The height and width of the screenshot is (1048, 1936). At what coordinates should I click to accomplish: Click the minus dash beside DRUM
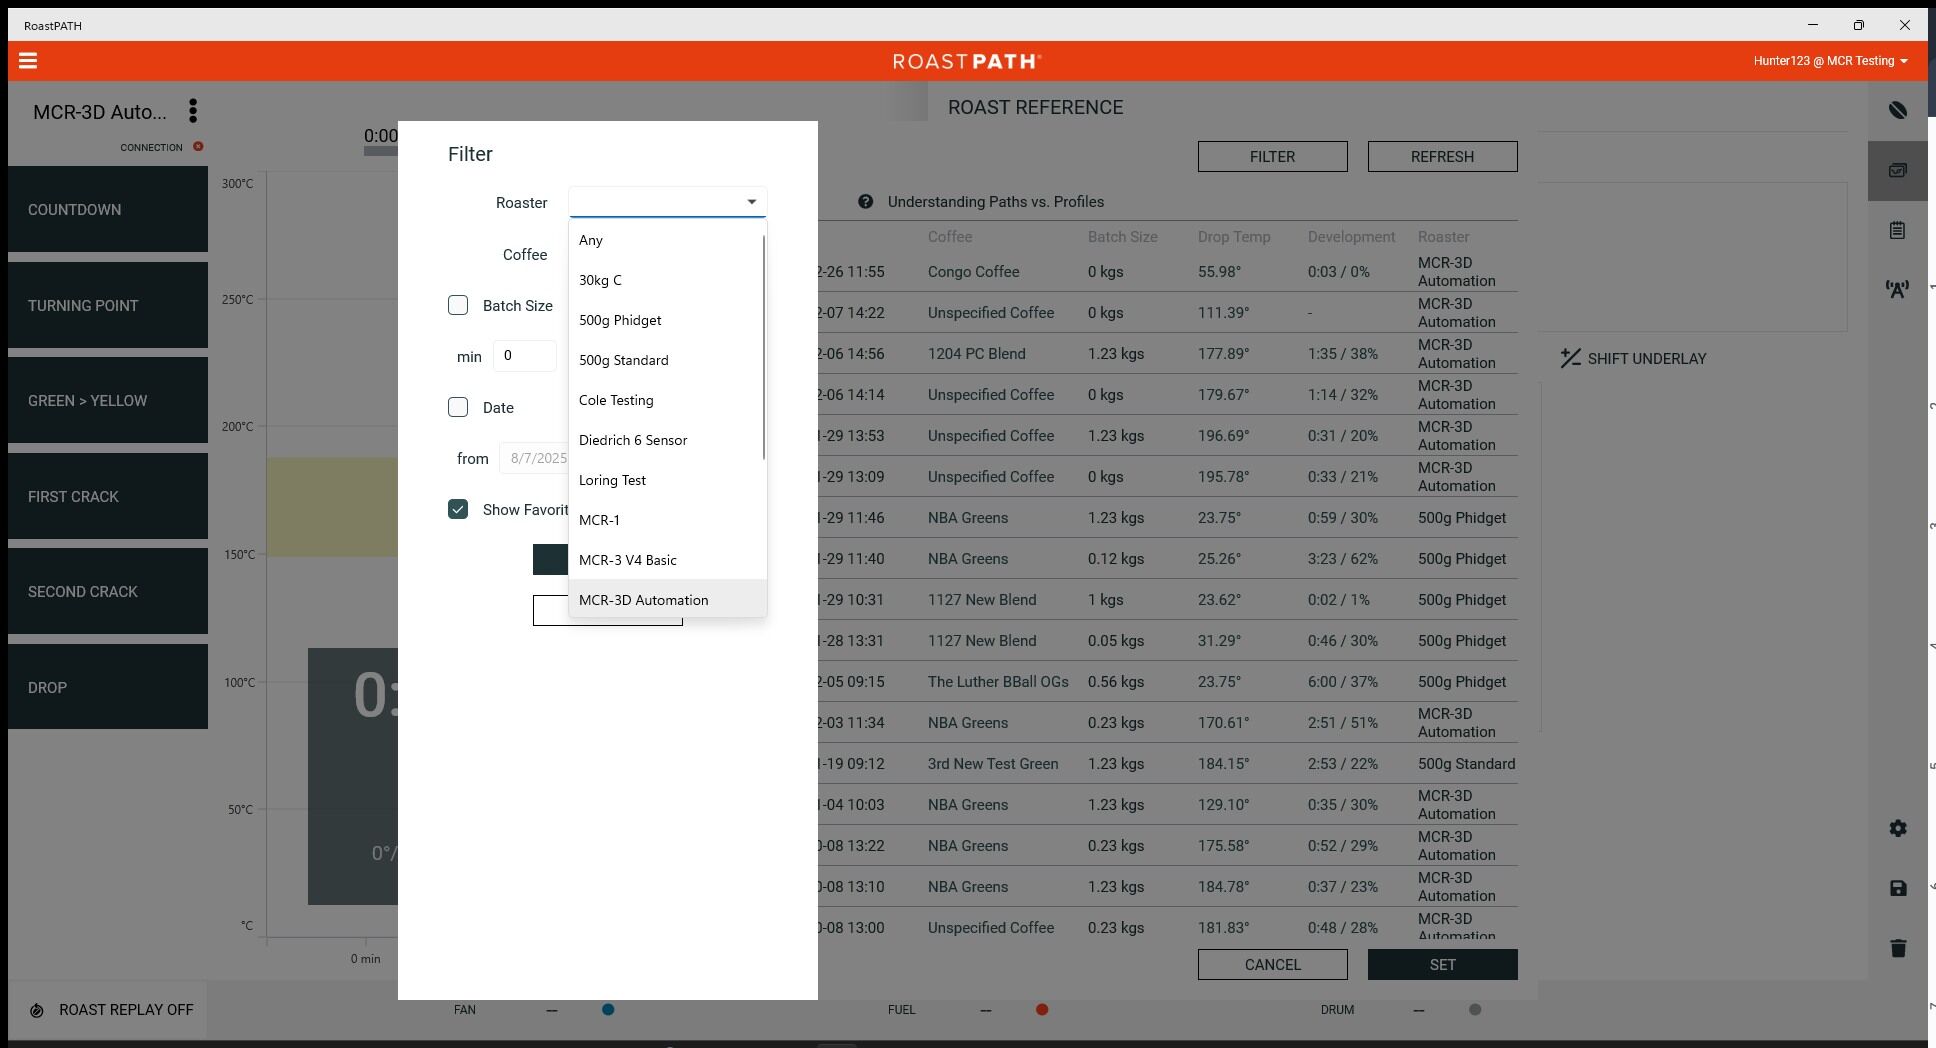click(x=1419, y=1010)
